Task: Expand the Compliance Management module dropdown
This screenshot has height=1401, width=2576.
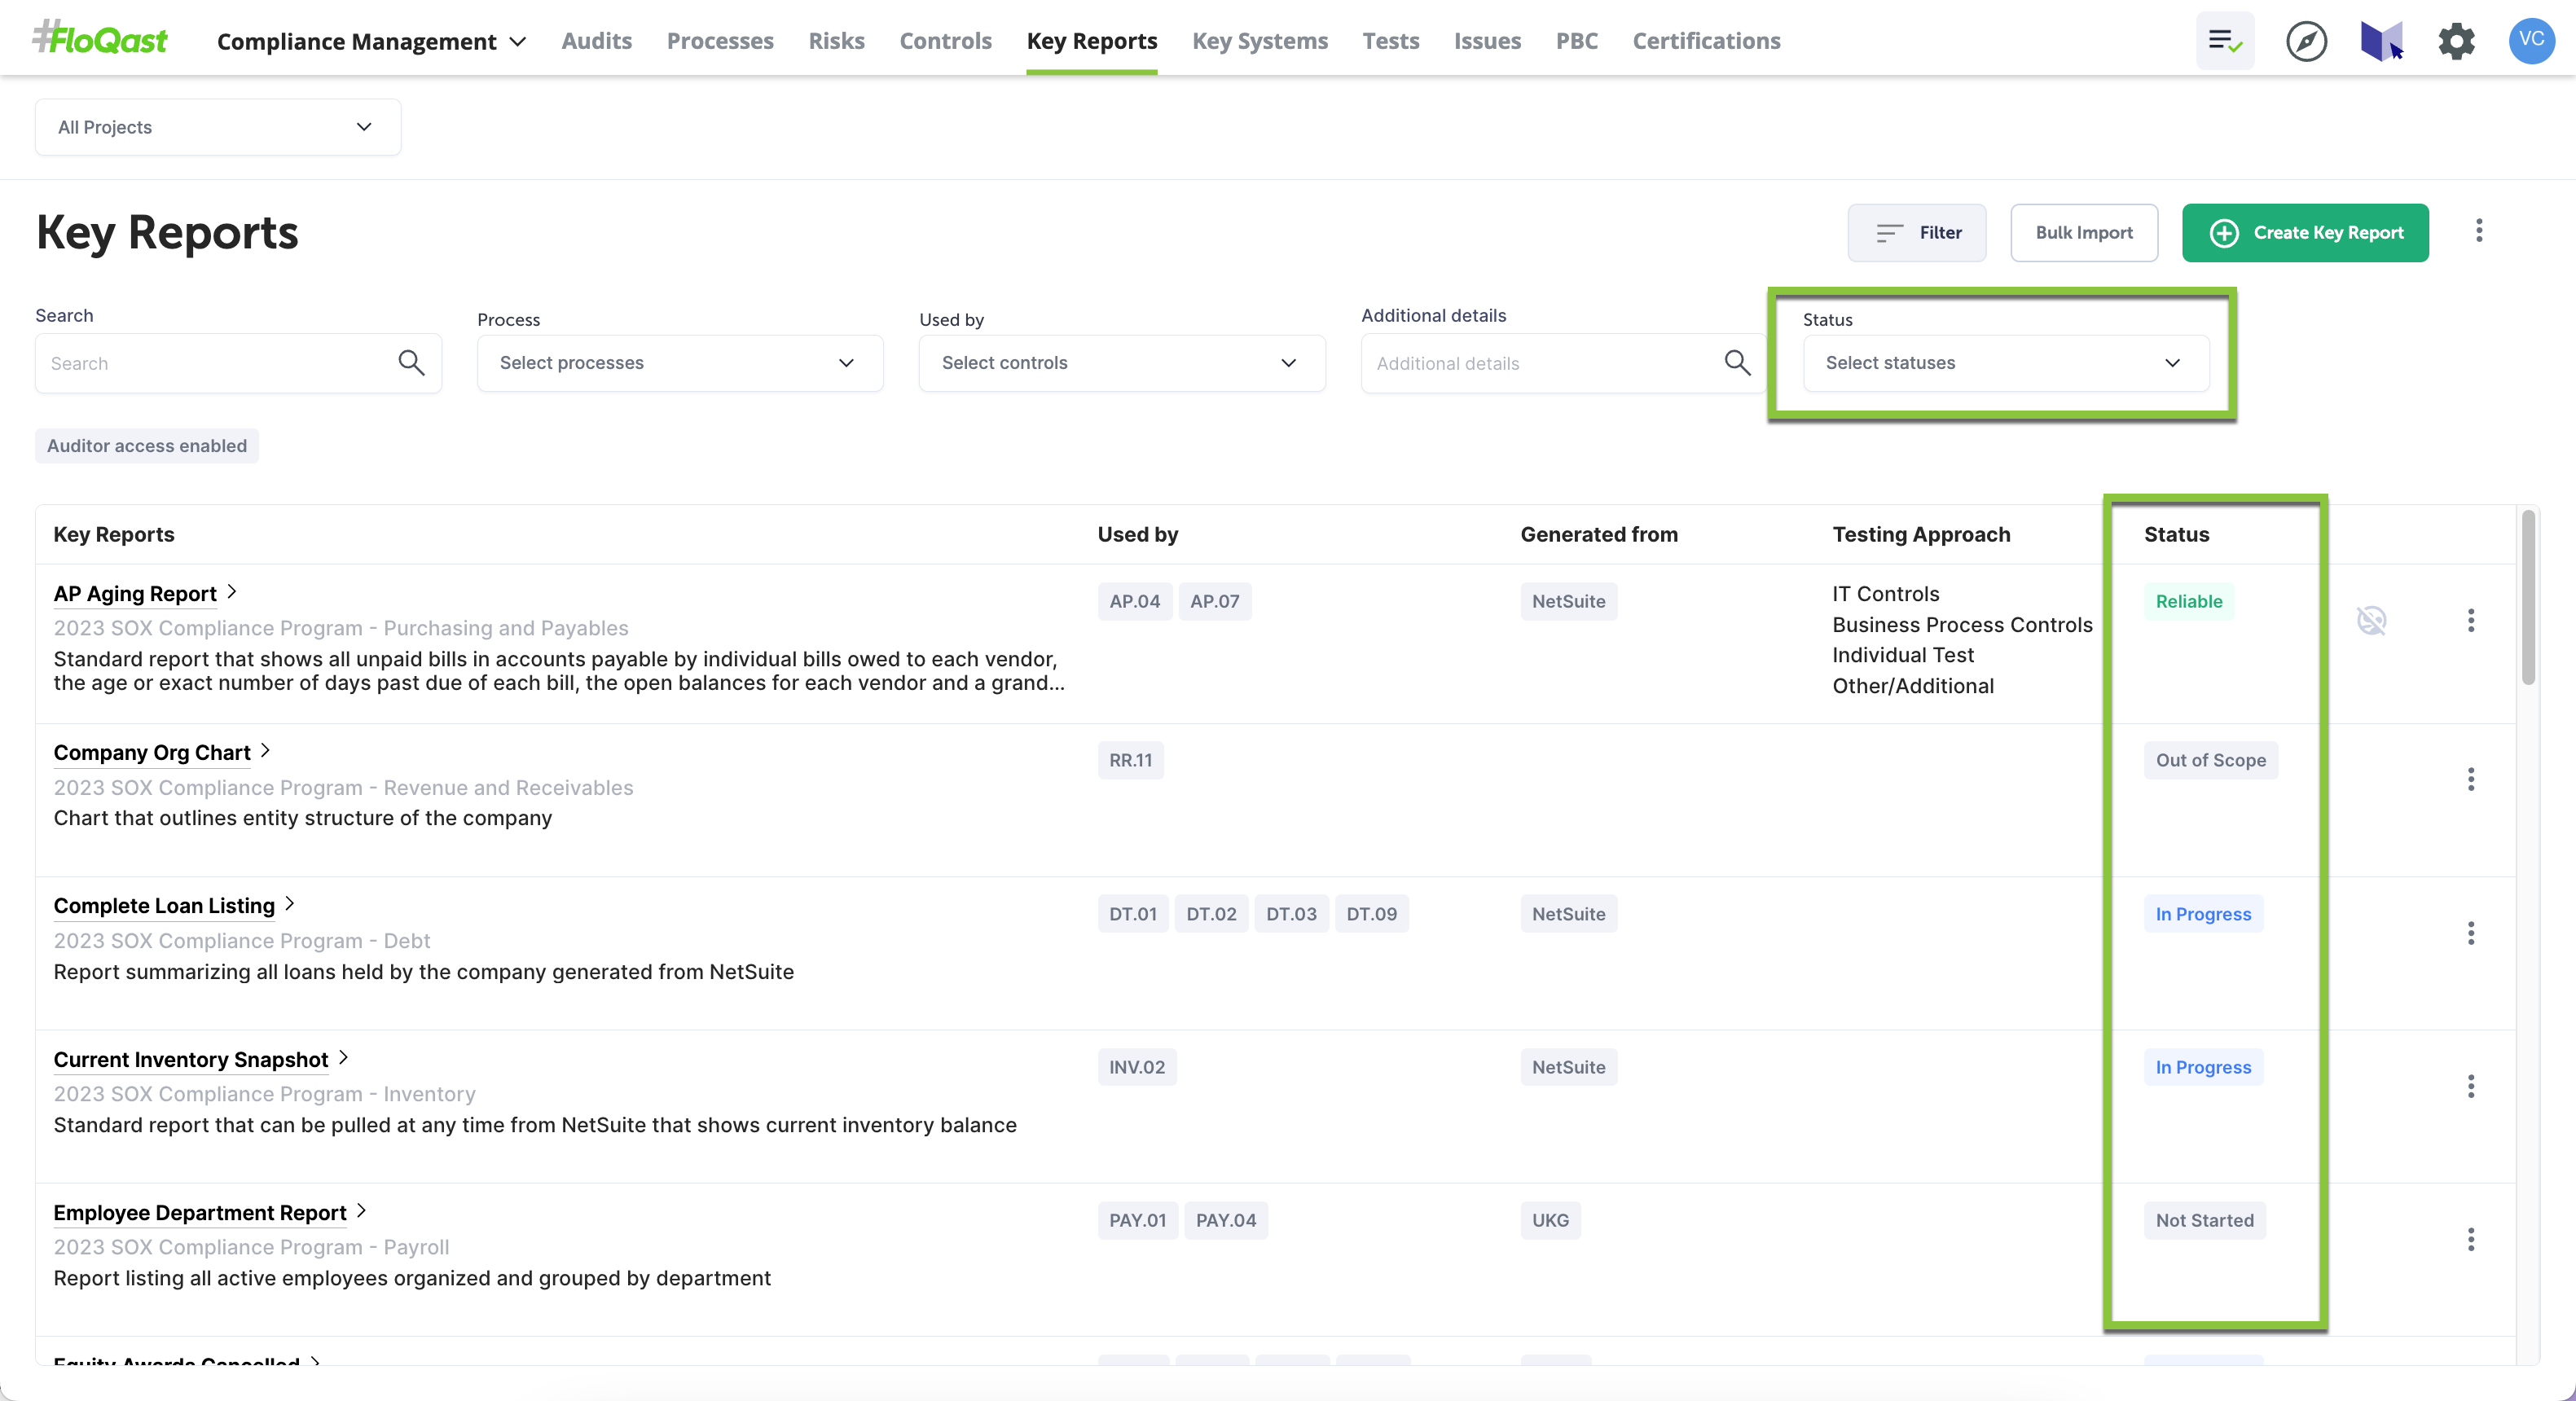Action: pos(371,41)
